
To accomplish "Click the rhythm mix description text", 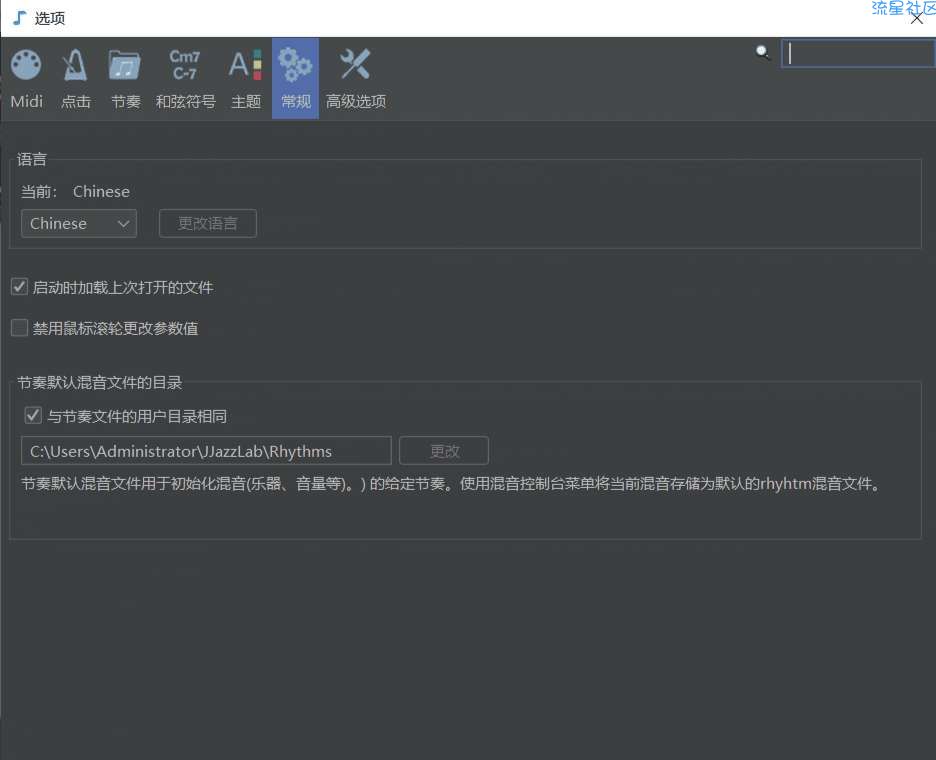I will tap(451, 484).
